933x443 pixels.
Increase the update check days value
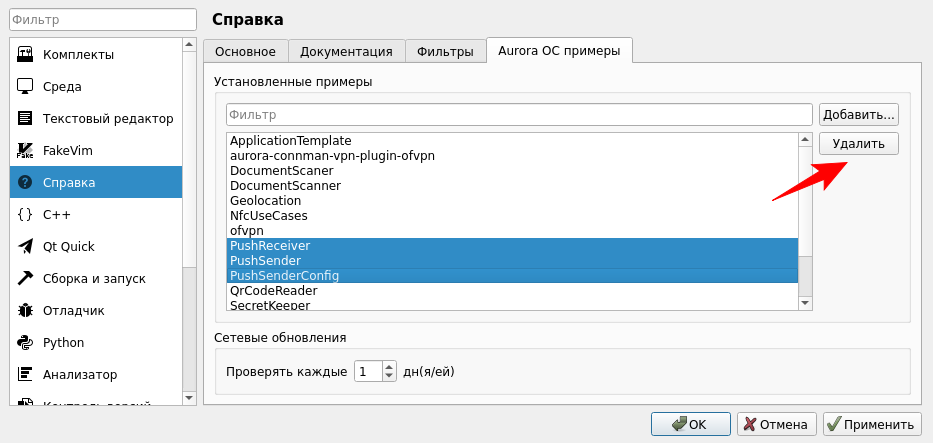tap(390, 366)
